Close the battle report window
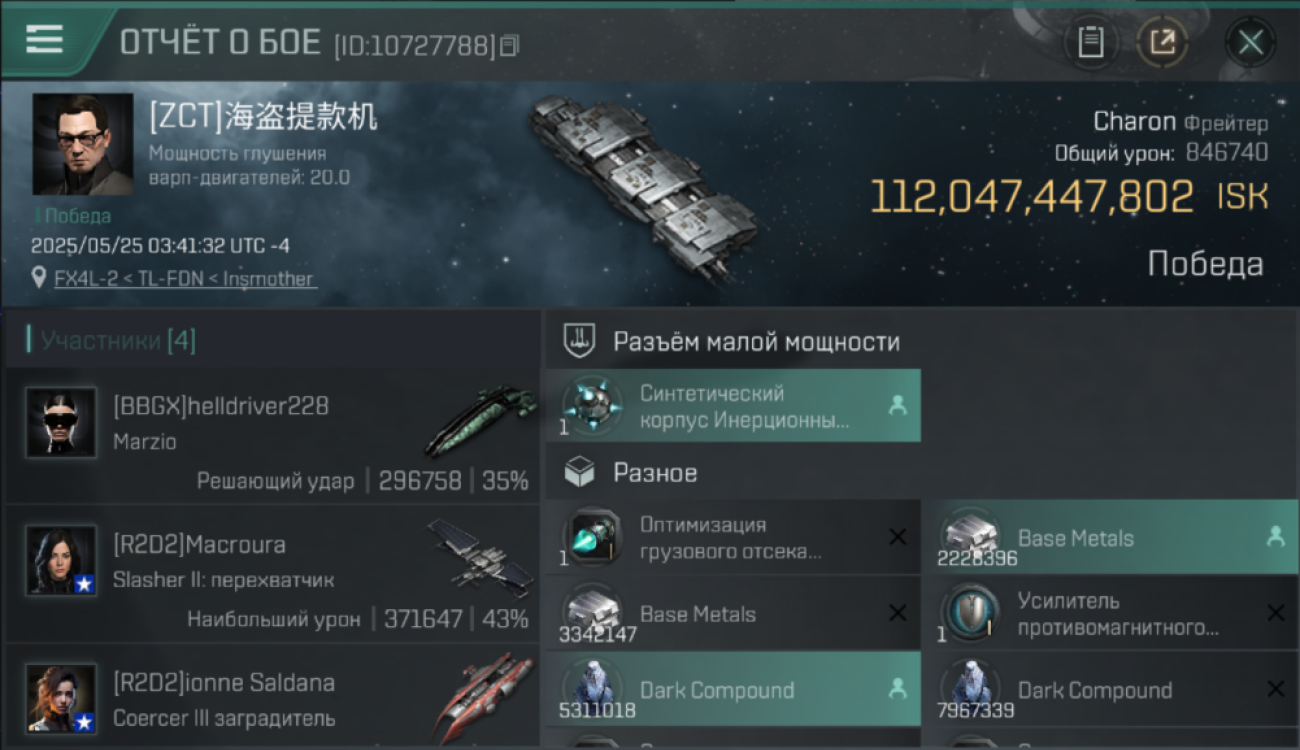The image size is (1300, 750). click(1250, 42)
